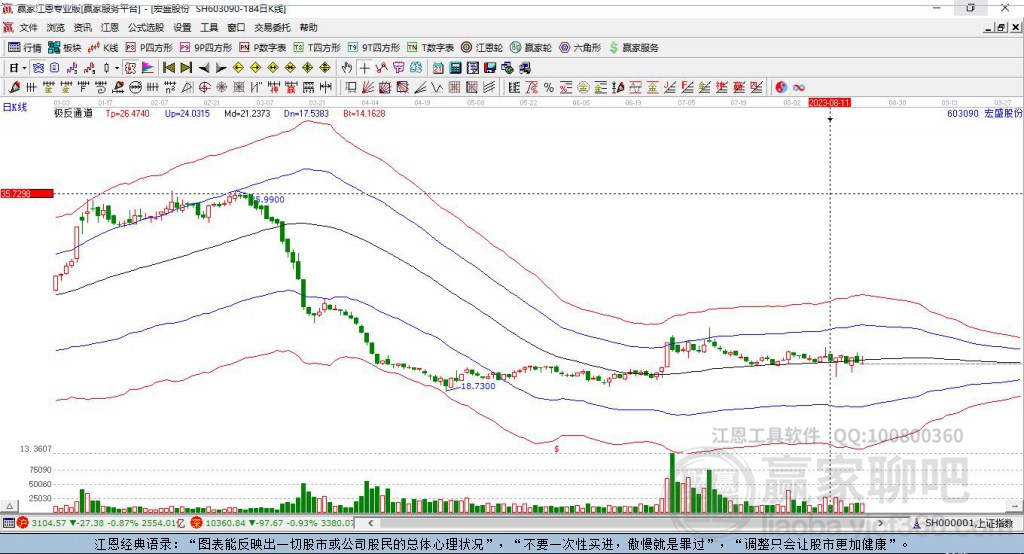Open the P数字表 tool
This screenshot has width=1024, height=554.
coord(263,48)
